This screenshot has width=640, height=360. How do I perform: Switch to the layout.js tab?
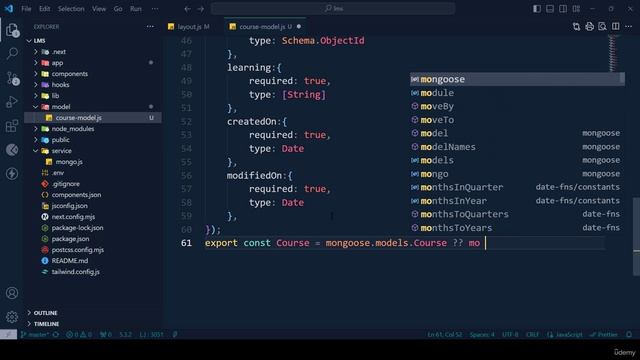coord(189,27)
